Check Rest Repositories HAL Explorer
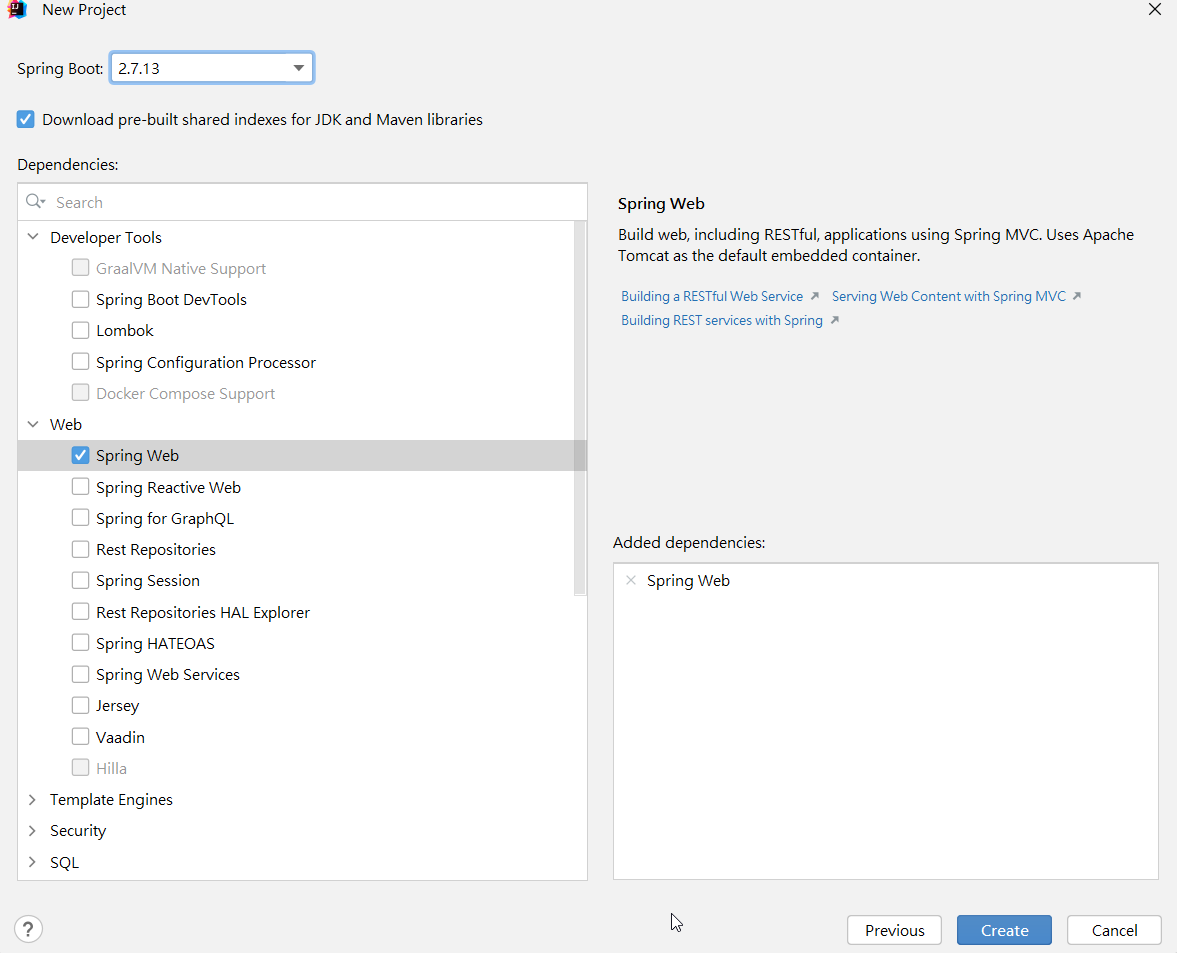This screenshot has width=1177, height=953. tap(80, 612)
